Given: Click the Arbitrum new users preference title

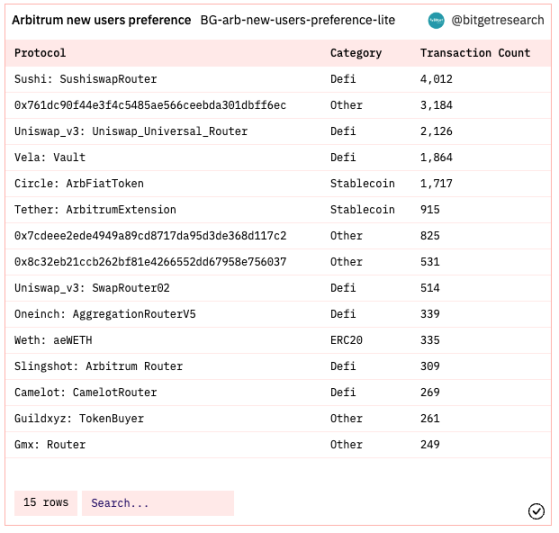Looking at the screenshot, I should click(x=102, y=20).
